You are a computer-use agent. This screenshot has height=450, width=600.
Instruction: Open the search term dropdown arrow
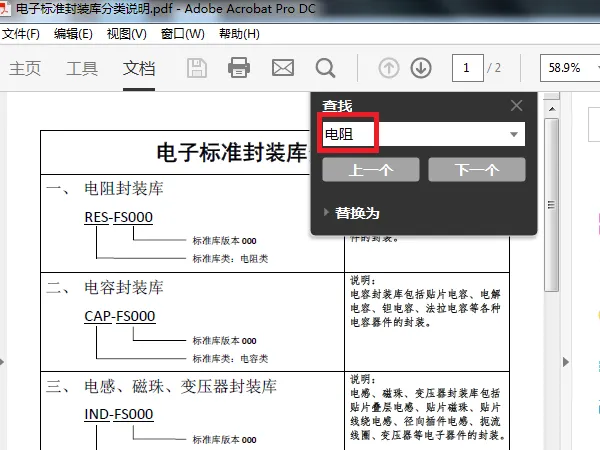(x=514, y=134)
